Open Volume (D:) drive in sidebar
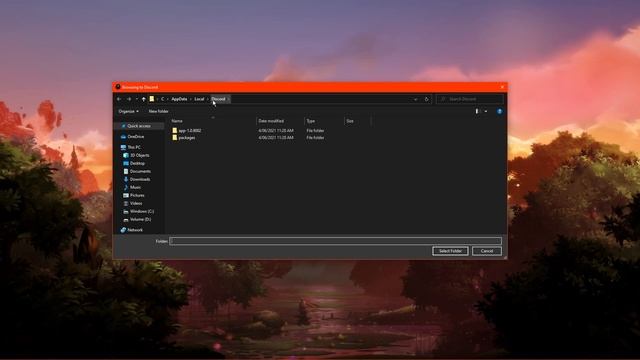Screen dimensions: 640x360 point(140,219)
